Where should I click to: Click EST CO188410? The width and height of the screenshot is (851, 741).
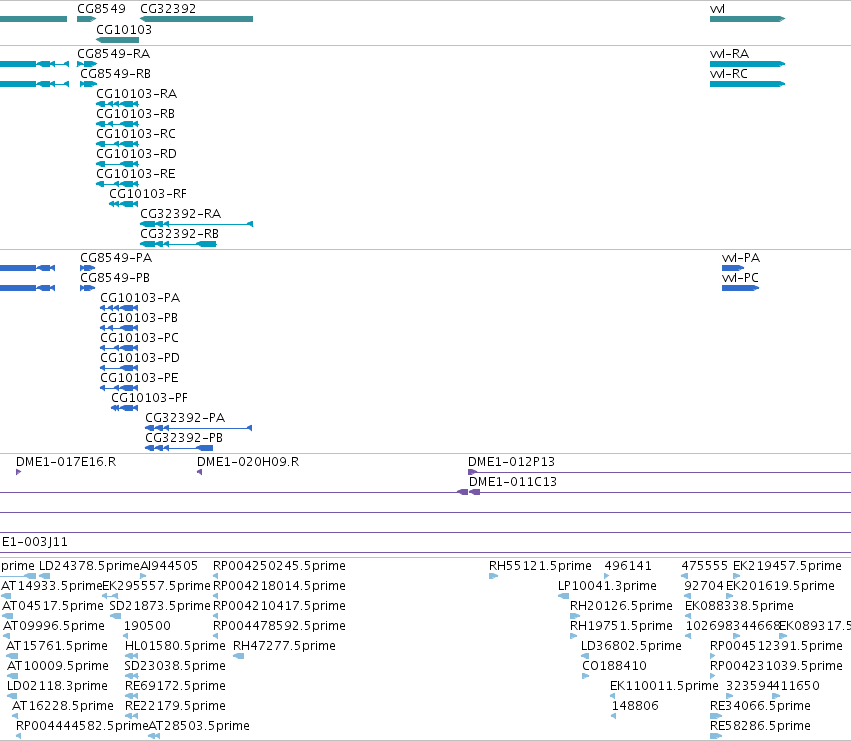[614, 666]
